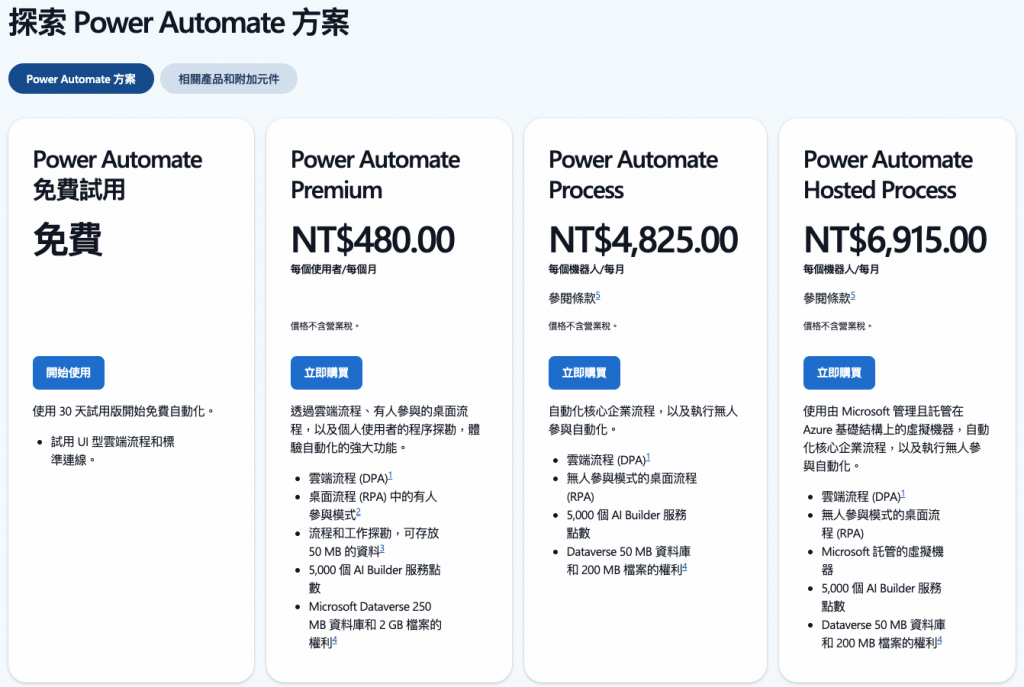Screen dimensions: 1024x687
Task: Click the Power Automate Hosted Process heading
Action: [x=888, y=174]
